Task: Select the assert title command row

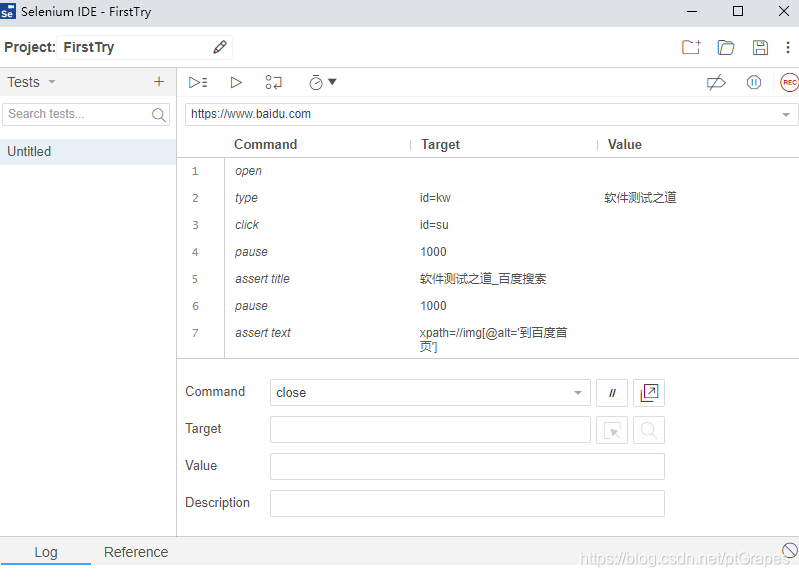Action: click(488, 279)
